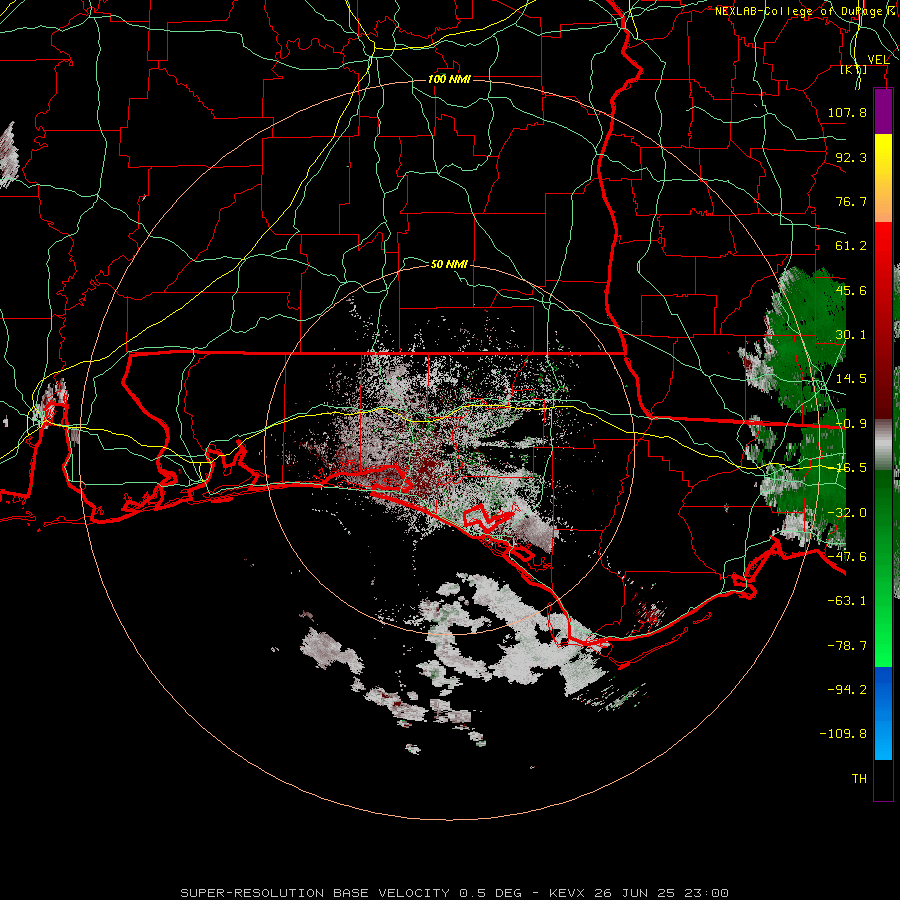This screenshot has width=900, height=900.
Task: Pick the yellow-orange segment of the velocity scale
Action: [x=883, y=178]
